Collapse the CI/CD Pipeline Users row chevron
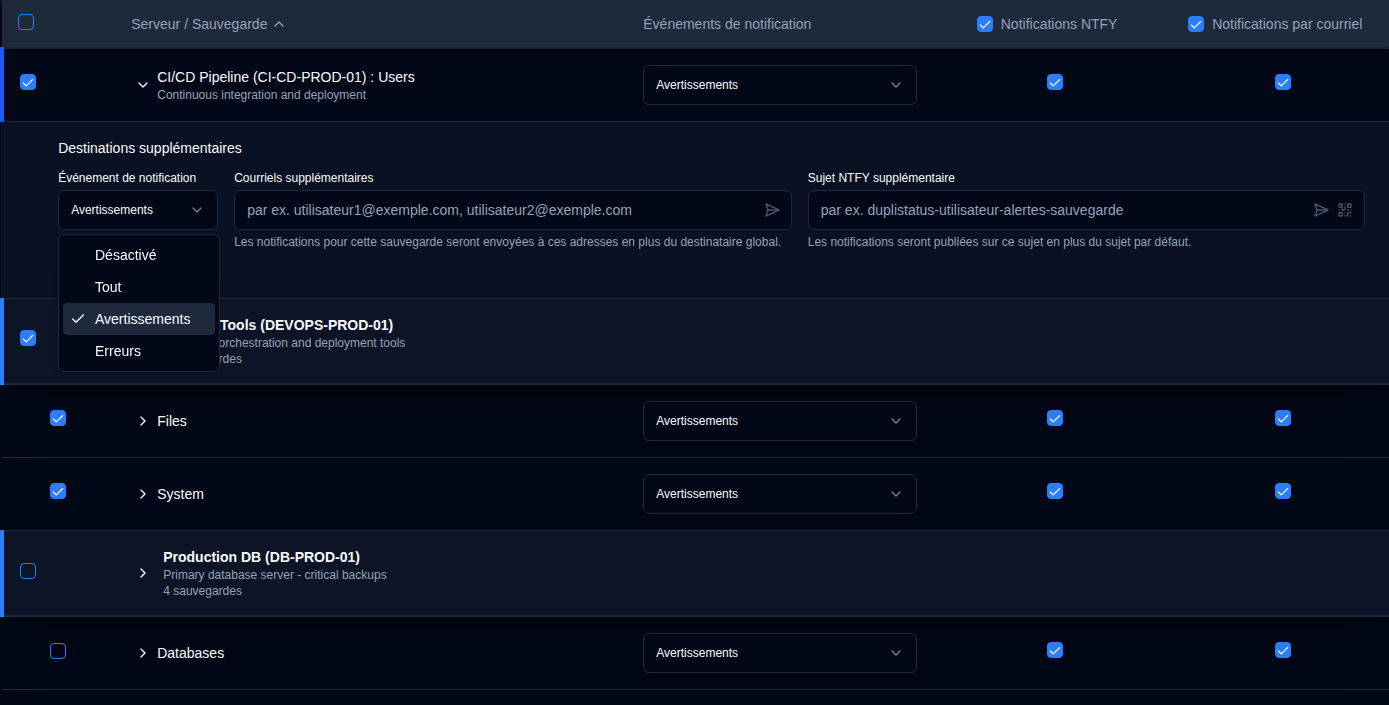 [143, 85]
